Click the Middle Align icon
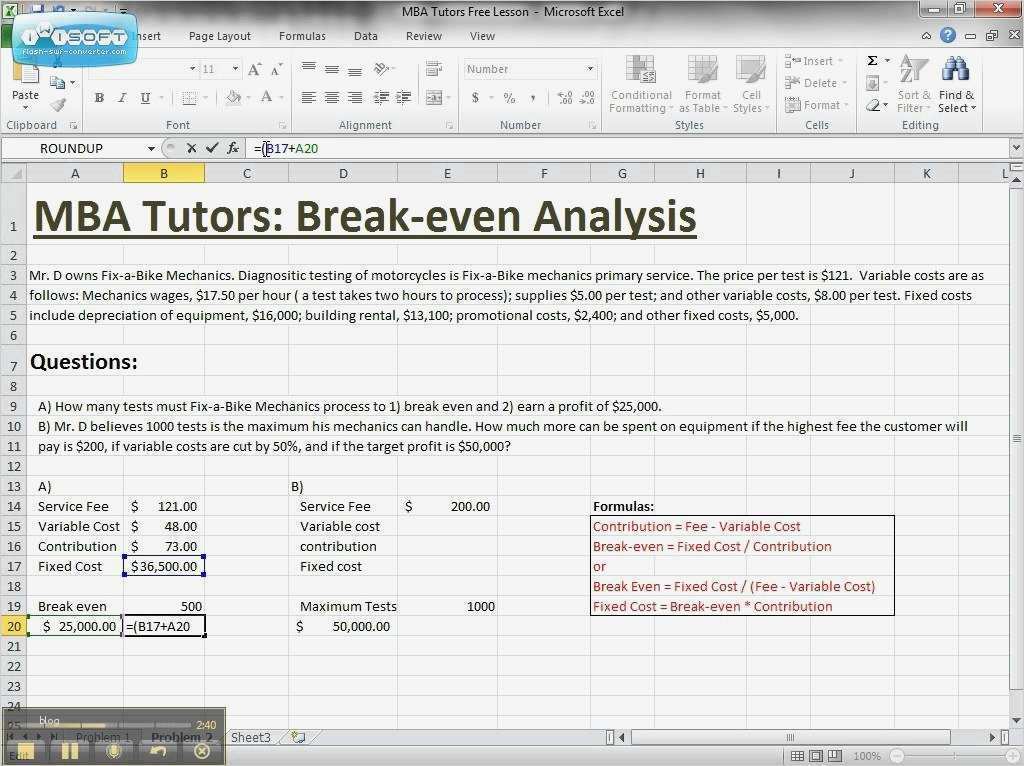 [332, 69]
